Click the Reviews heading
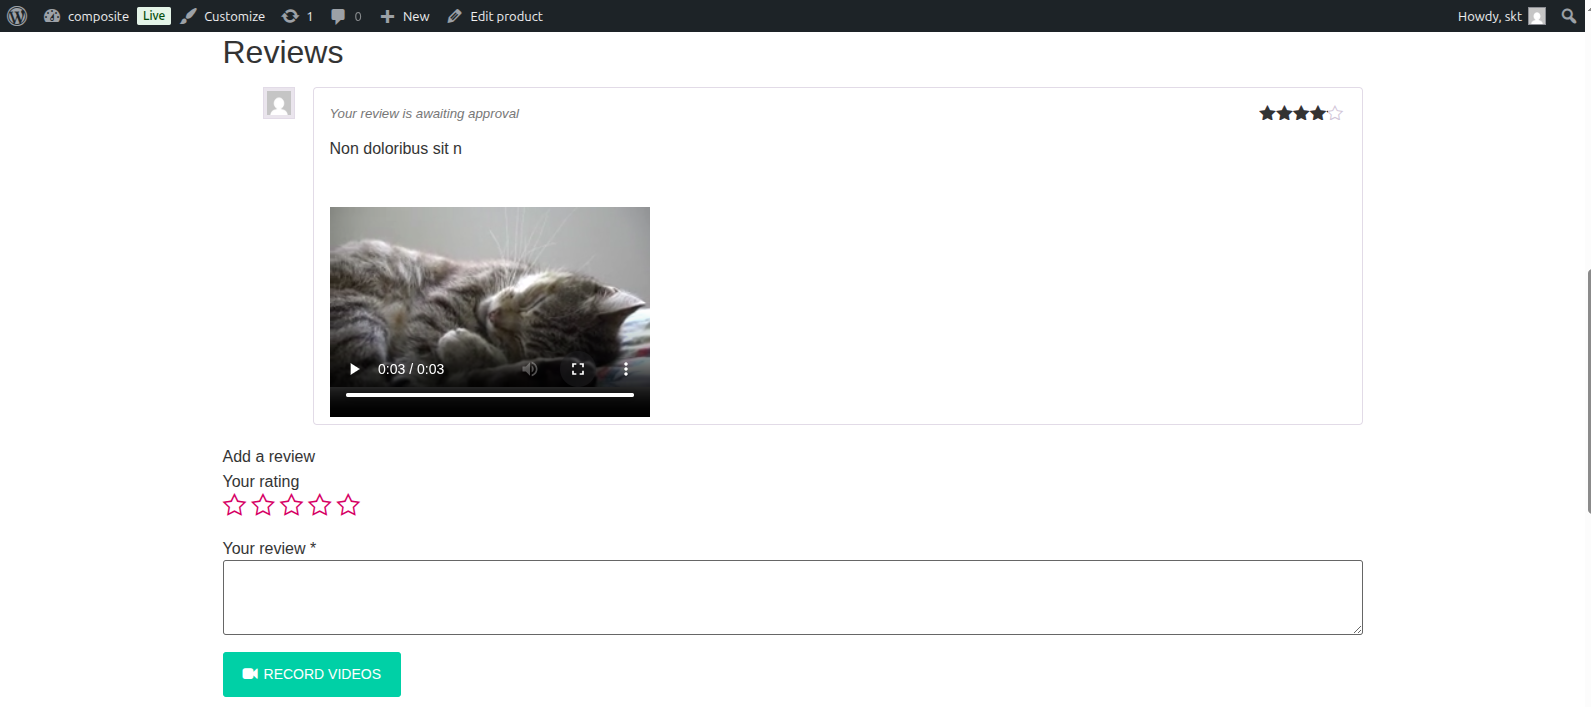Viewport: 1591px width, 707px height. coord(283,52)
